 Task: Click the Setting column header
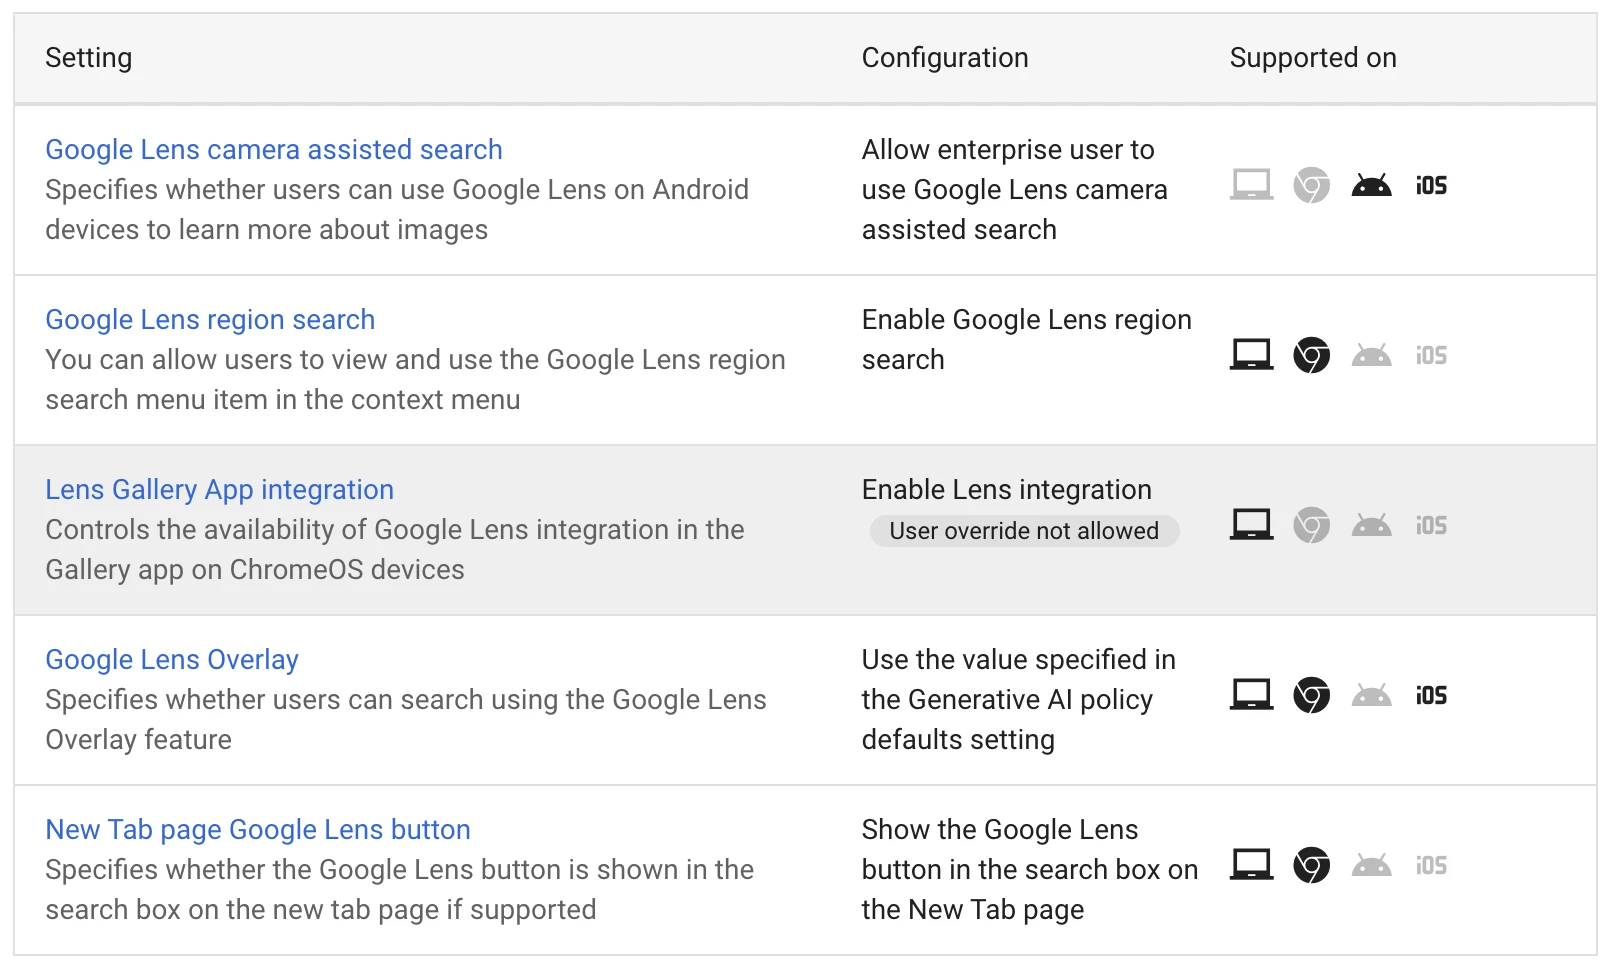[x=88, y=58]
